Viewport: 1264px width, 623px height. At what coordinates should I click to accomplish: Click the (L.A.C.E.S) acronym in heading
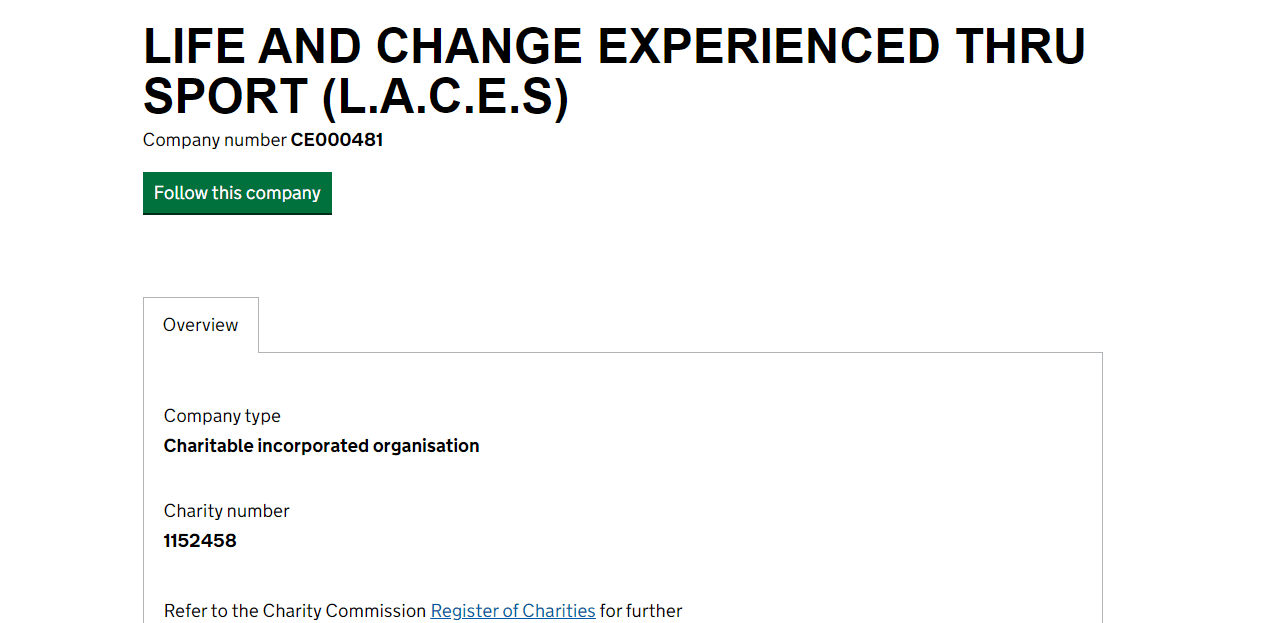click(445, 97)
